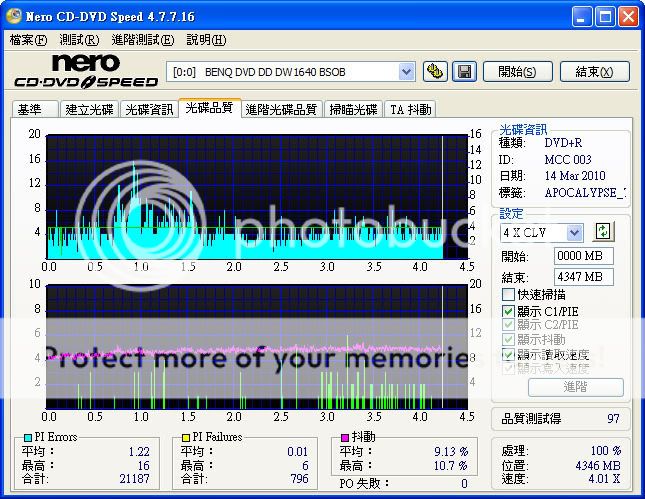645x499 pixels.
Task: Click the save floppy disk icon
Action: (464, 72)
